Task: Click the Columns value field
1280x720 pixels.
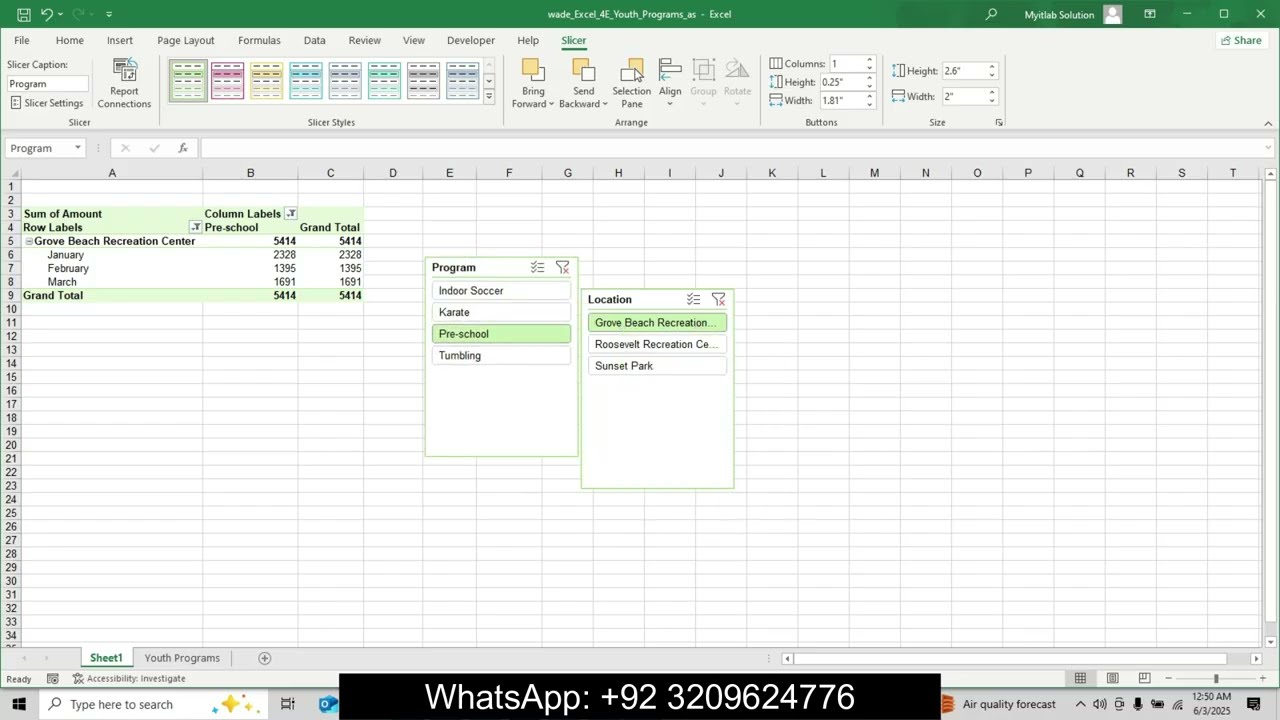Action: (x=845, y=64)
